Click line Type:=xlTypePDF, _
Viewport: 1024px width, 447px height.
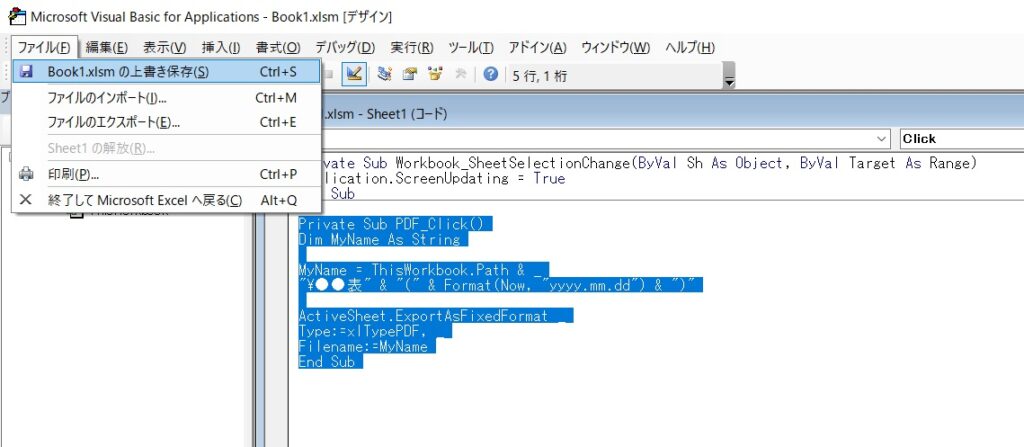coord(374,331)
